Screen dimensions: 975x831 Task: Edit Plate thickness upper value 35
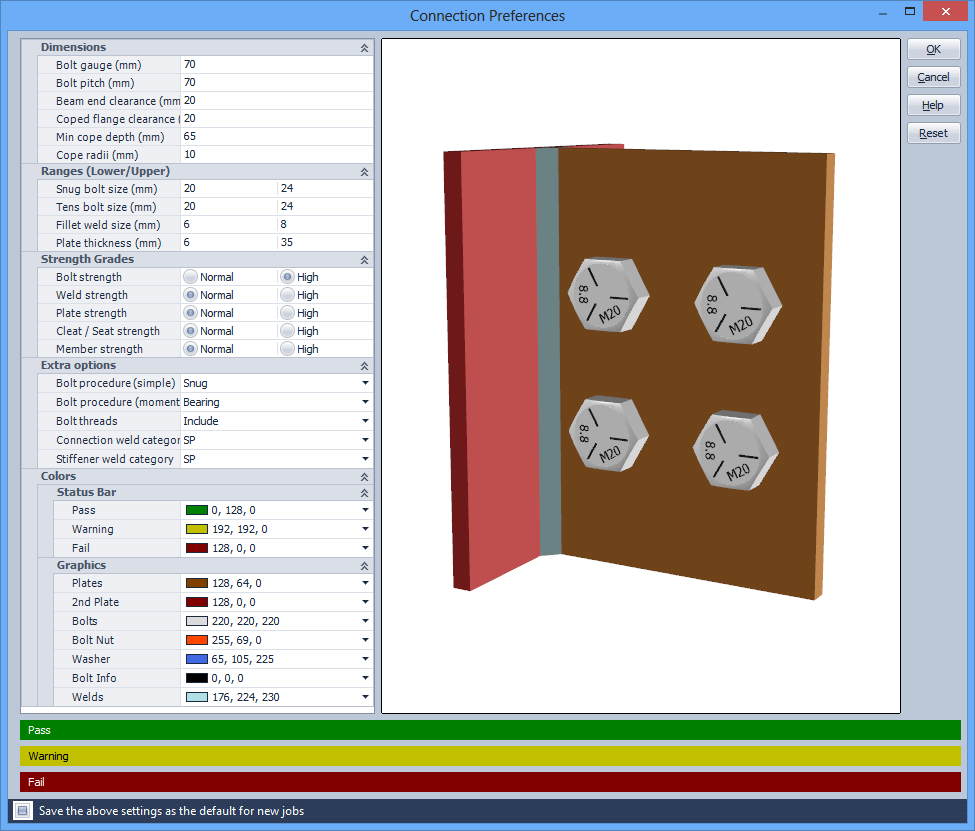pos(325,242)
